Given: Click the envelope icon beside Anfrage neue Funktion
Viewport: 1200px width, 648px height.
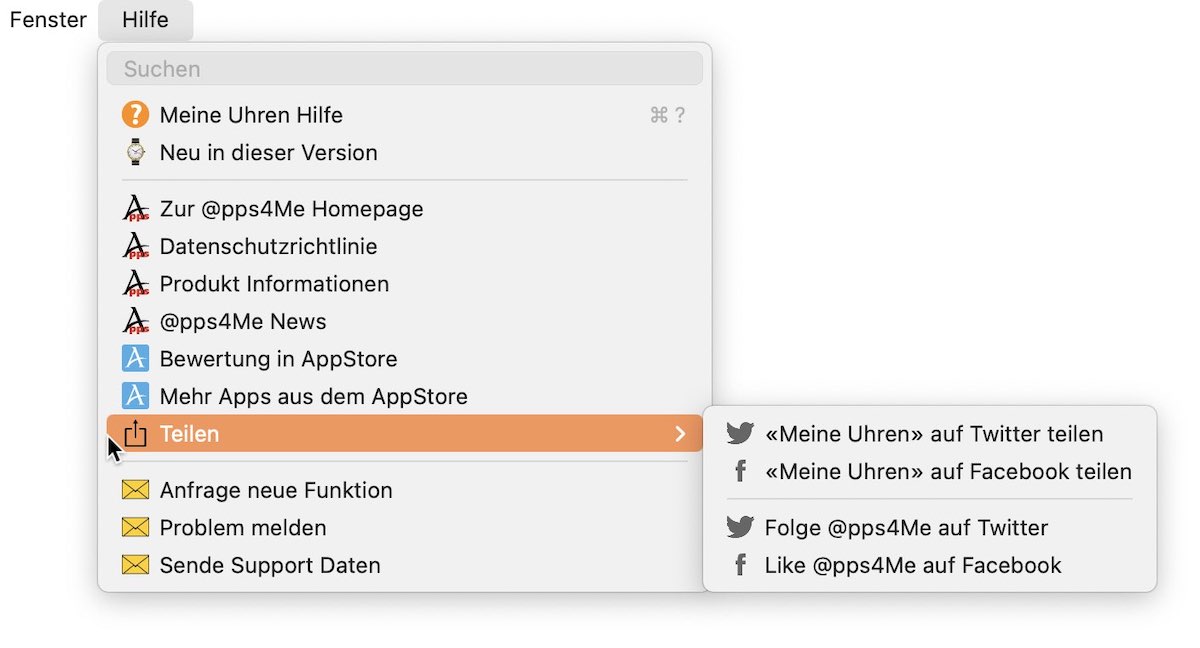Looking at the screenshot, I should click(135, 490).
